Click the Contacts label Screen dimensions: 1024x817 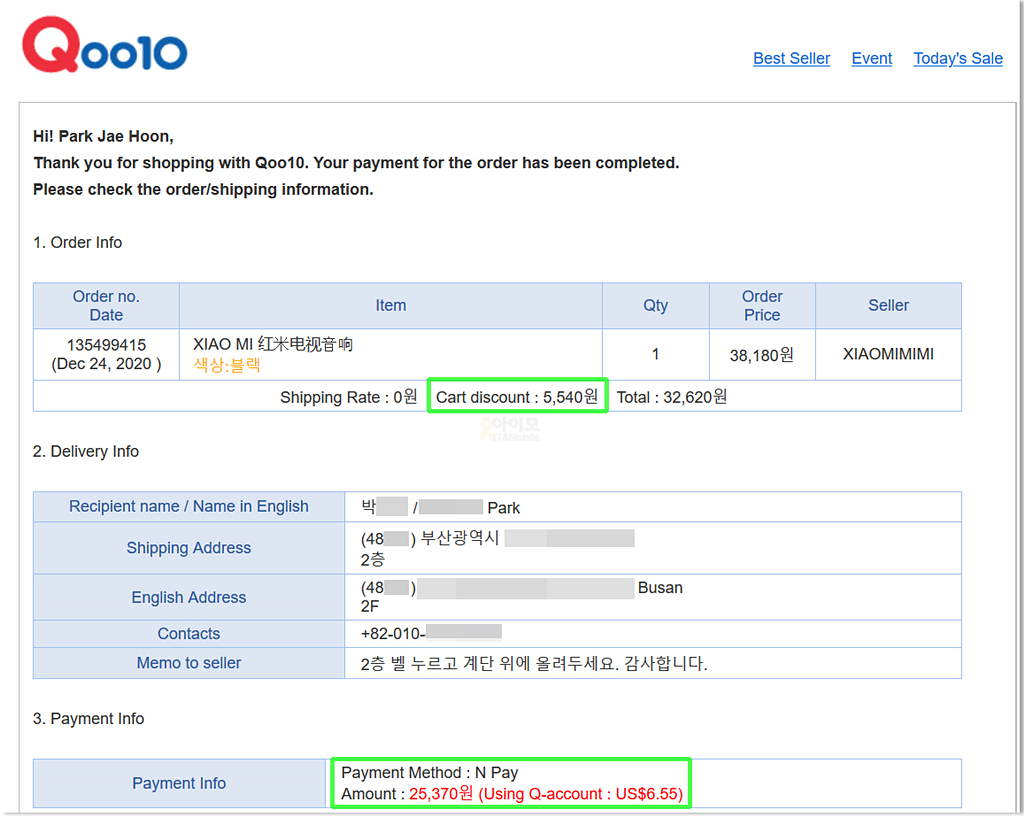(189, 633)
